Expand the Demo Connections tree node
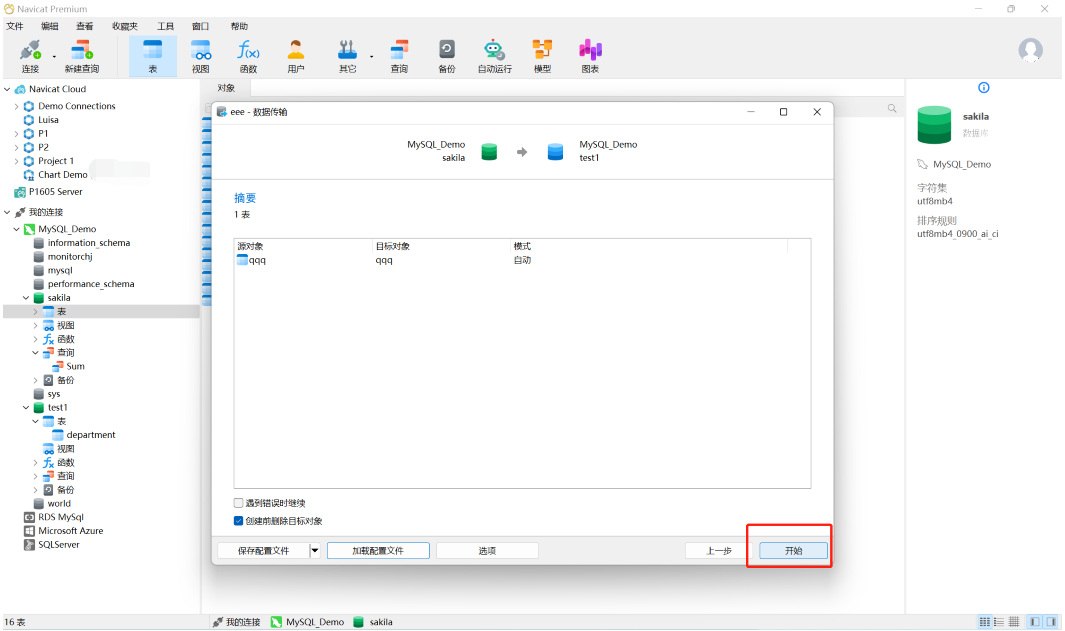The height and width of the screenshot is (631, 1065). point(17,106)
